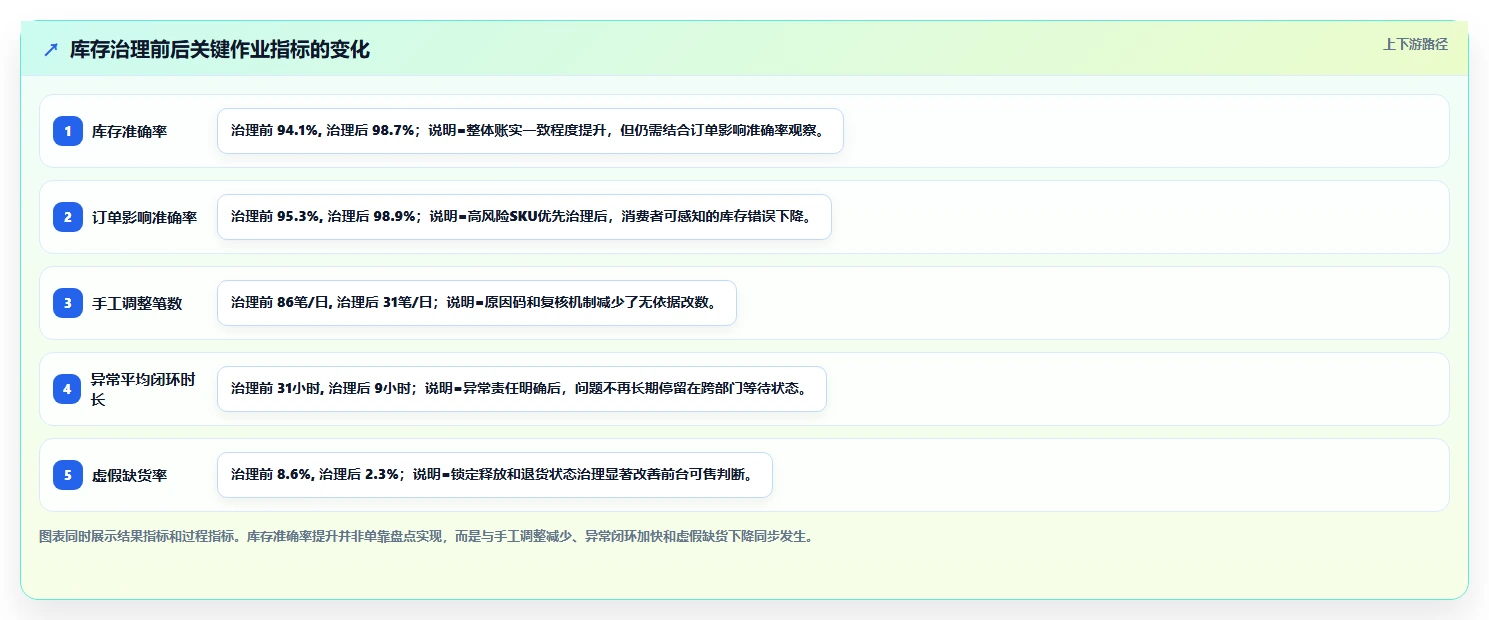Click the detail box showing 治理前 94.1%

(530, 131)
